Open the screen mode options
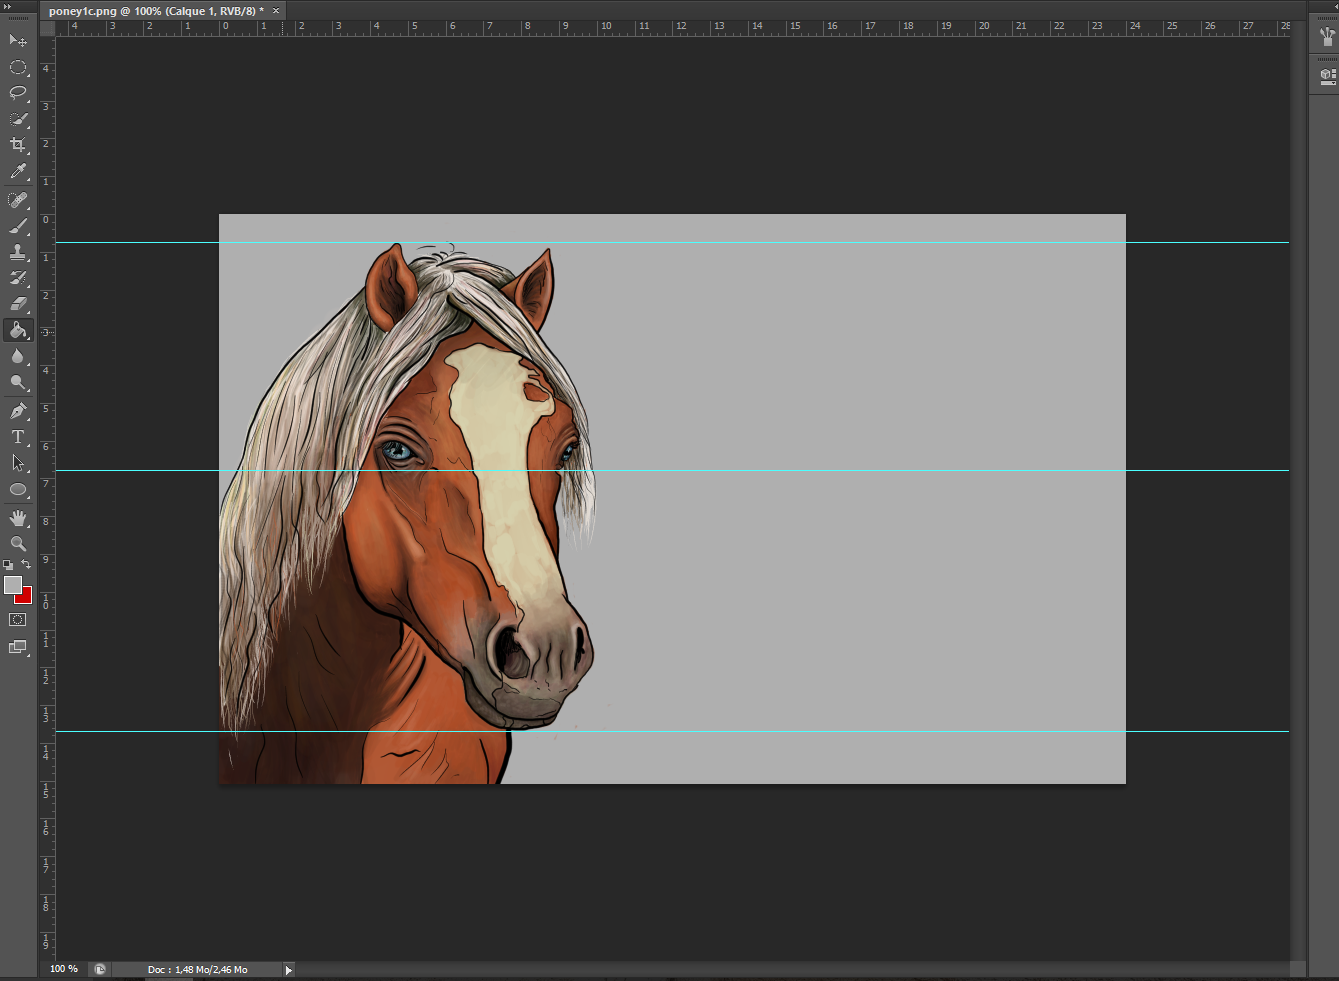This screenshot has height=981, width=1339. [18, 647]
